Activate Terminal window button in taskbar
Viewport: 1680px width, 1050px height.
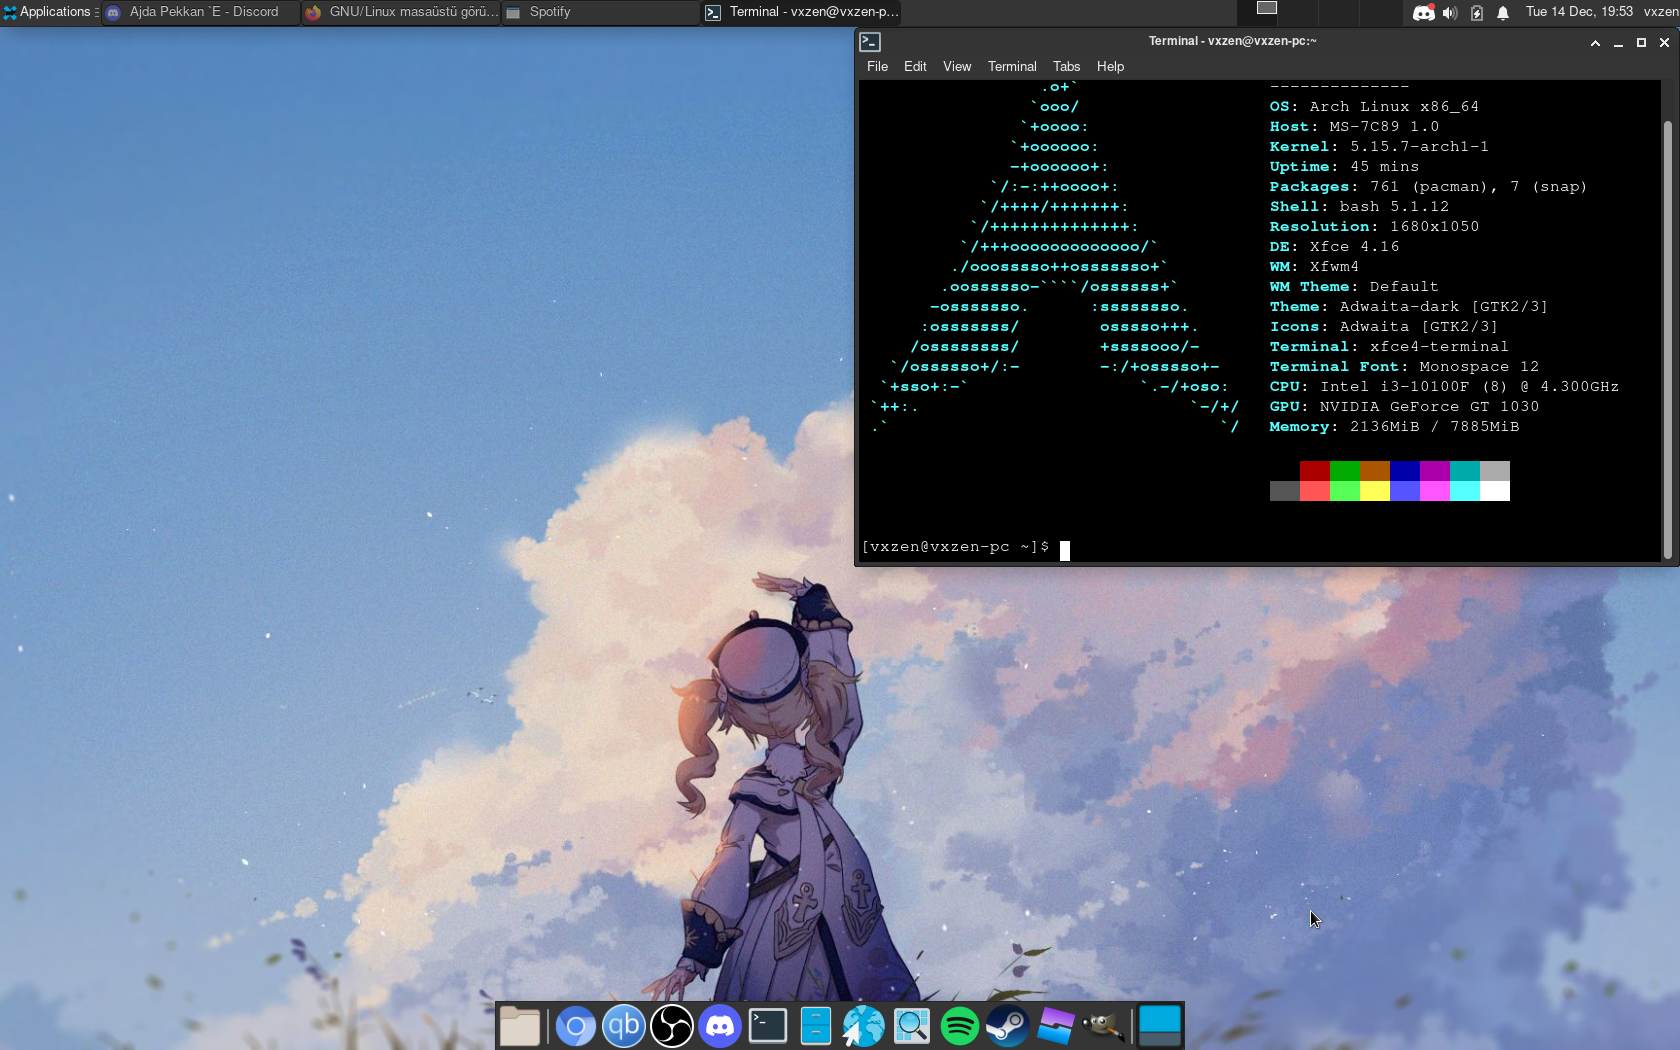click(x=801, y=12)
